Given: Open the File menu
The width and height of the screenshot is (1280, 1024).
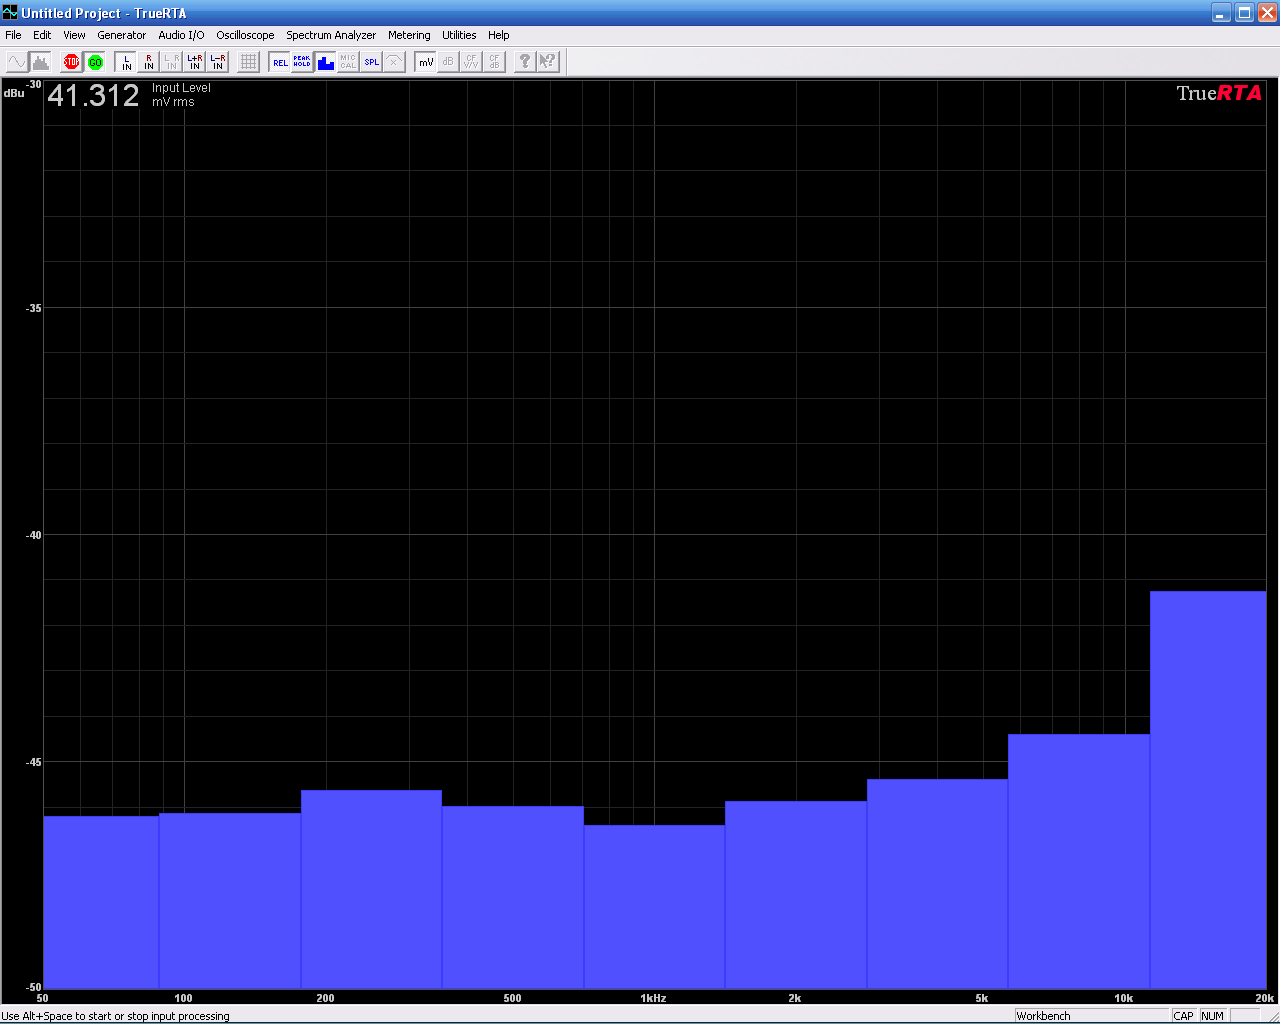Looking at the screenshot, I should pyautogui.click(x=13, y=35).
